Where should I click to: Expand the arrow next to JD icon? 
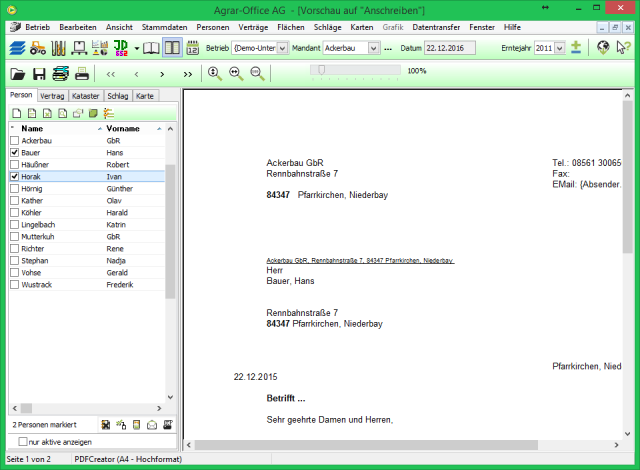coord(137,49)
